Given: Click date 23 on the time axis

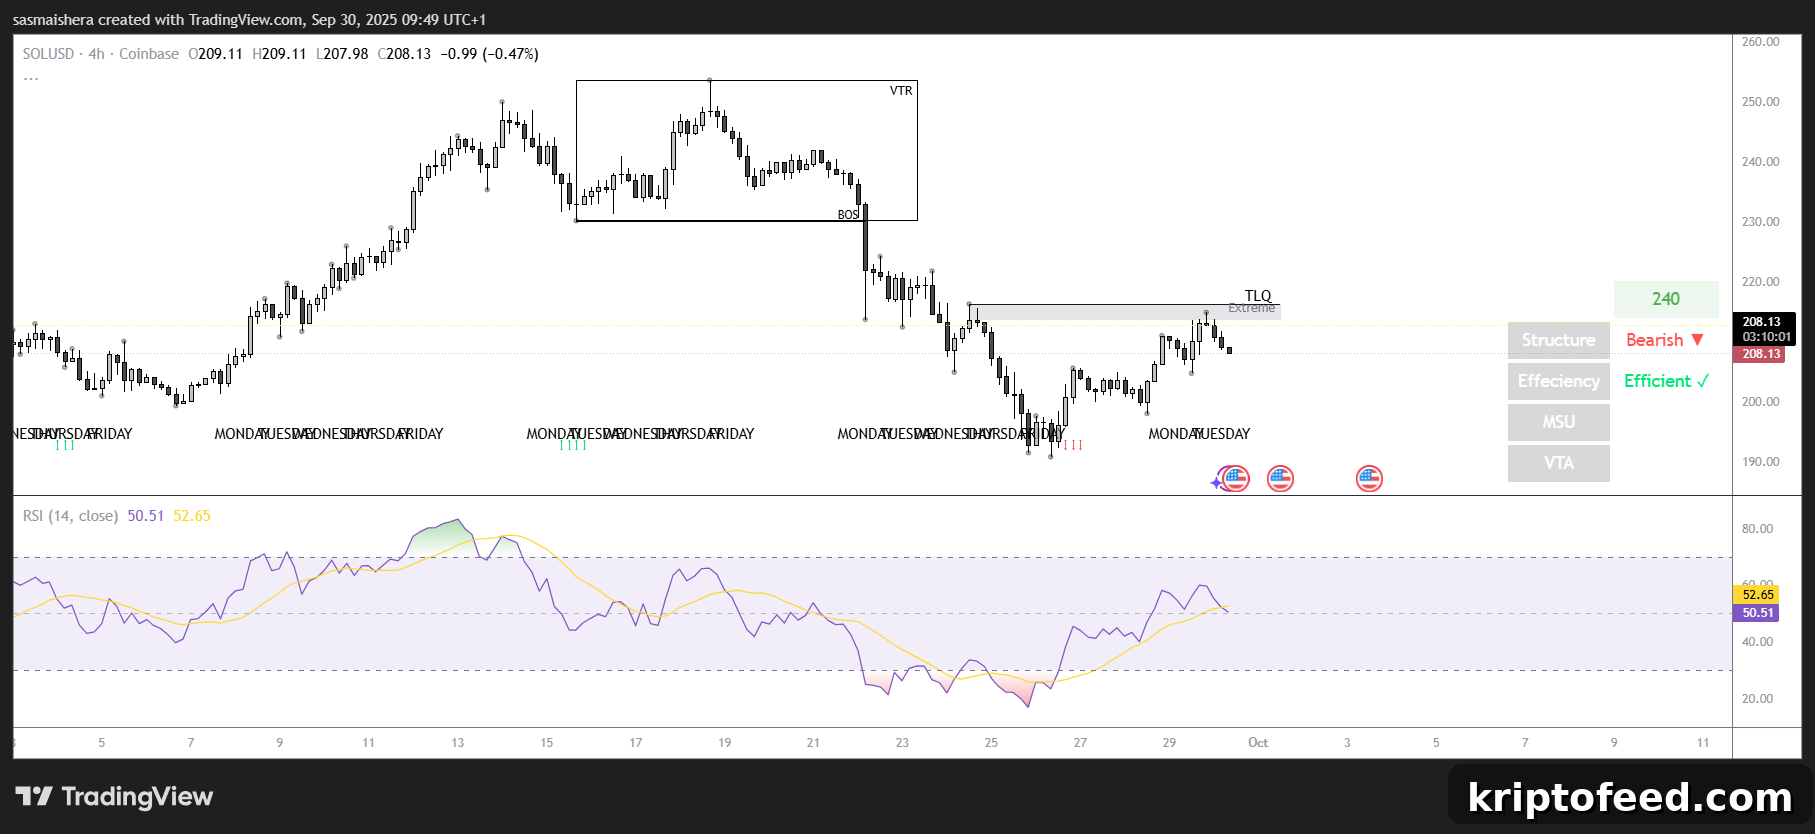Looking at the screenshot, I should click(902, 743).
